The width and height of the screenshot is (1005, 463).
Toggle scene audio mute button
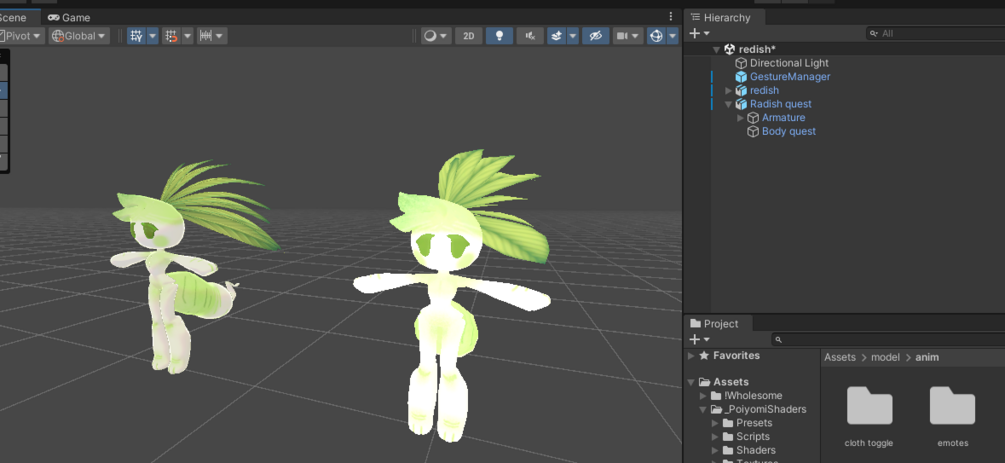pyautogui.click(x=530, y=36)
